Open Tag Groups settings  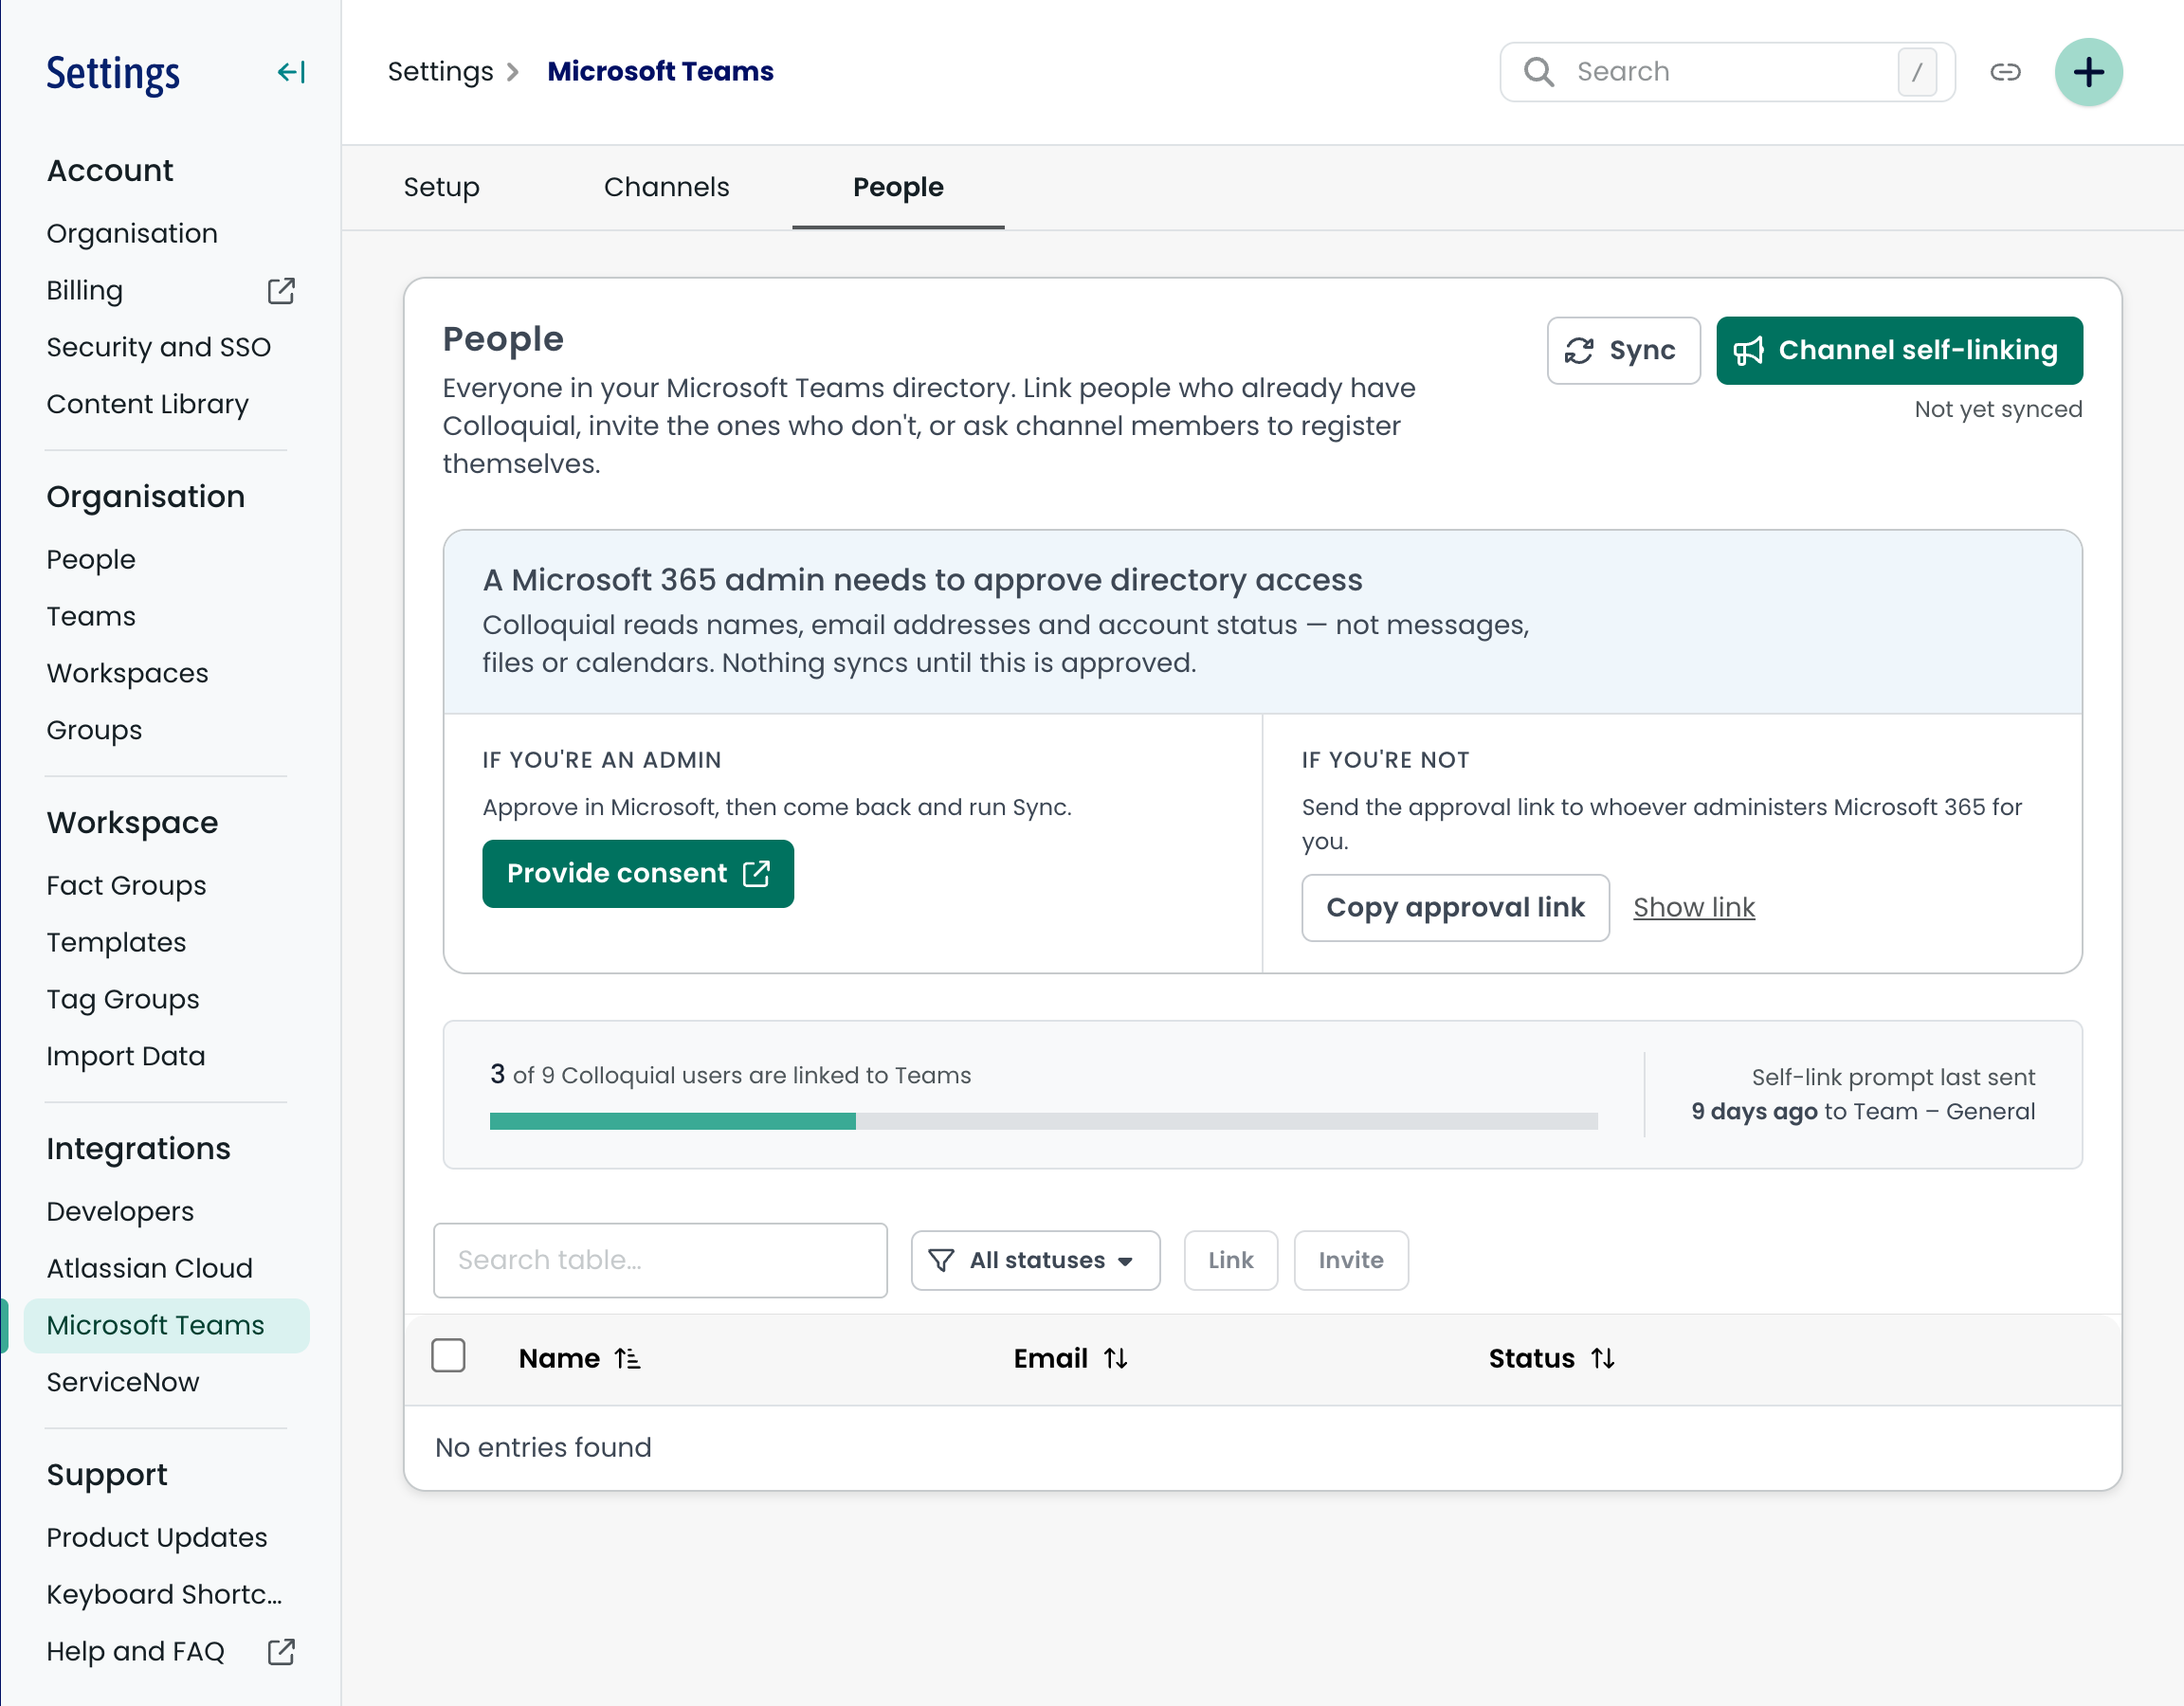122,999
